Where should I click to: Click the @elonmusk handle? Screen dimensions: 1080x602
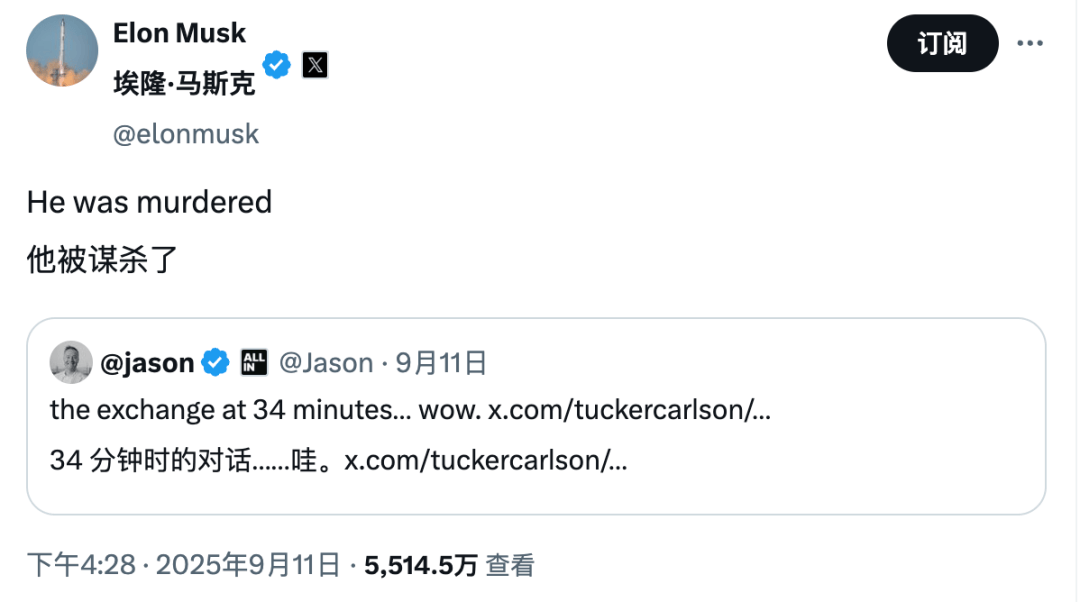click(x=186, y=134)
